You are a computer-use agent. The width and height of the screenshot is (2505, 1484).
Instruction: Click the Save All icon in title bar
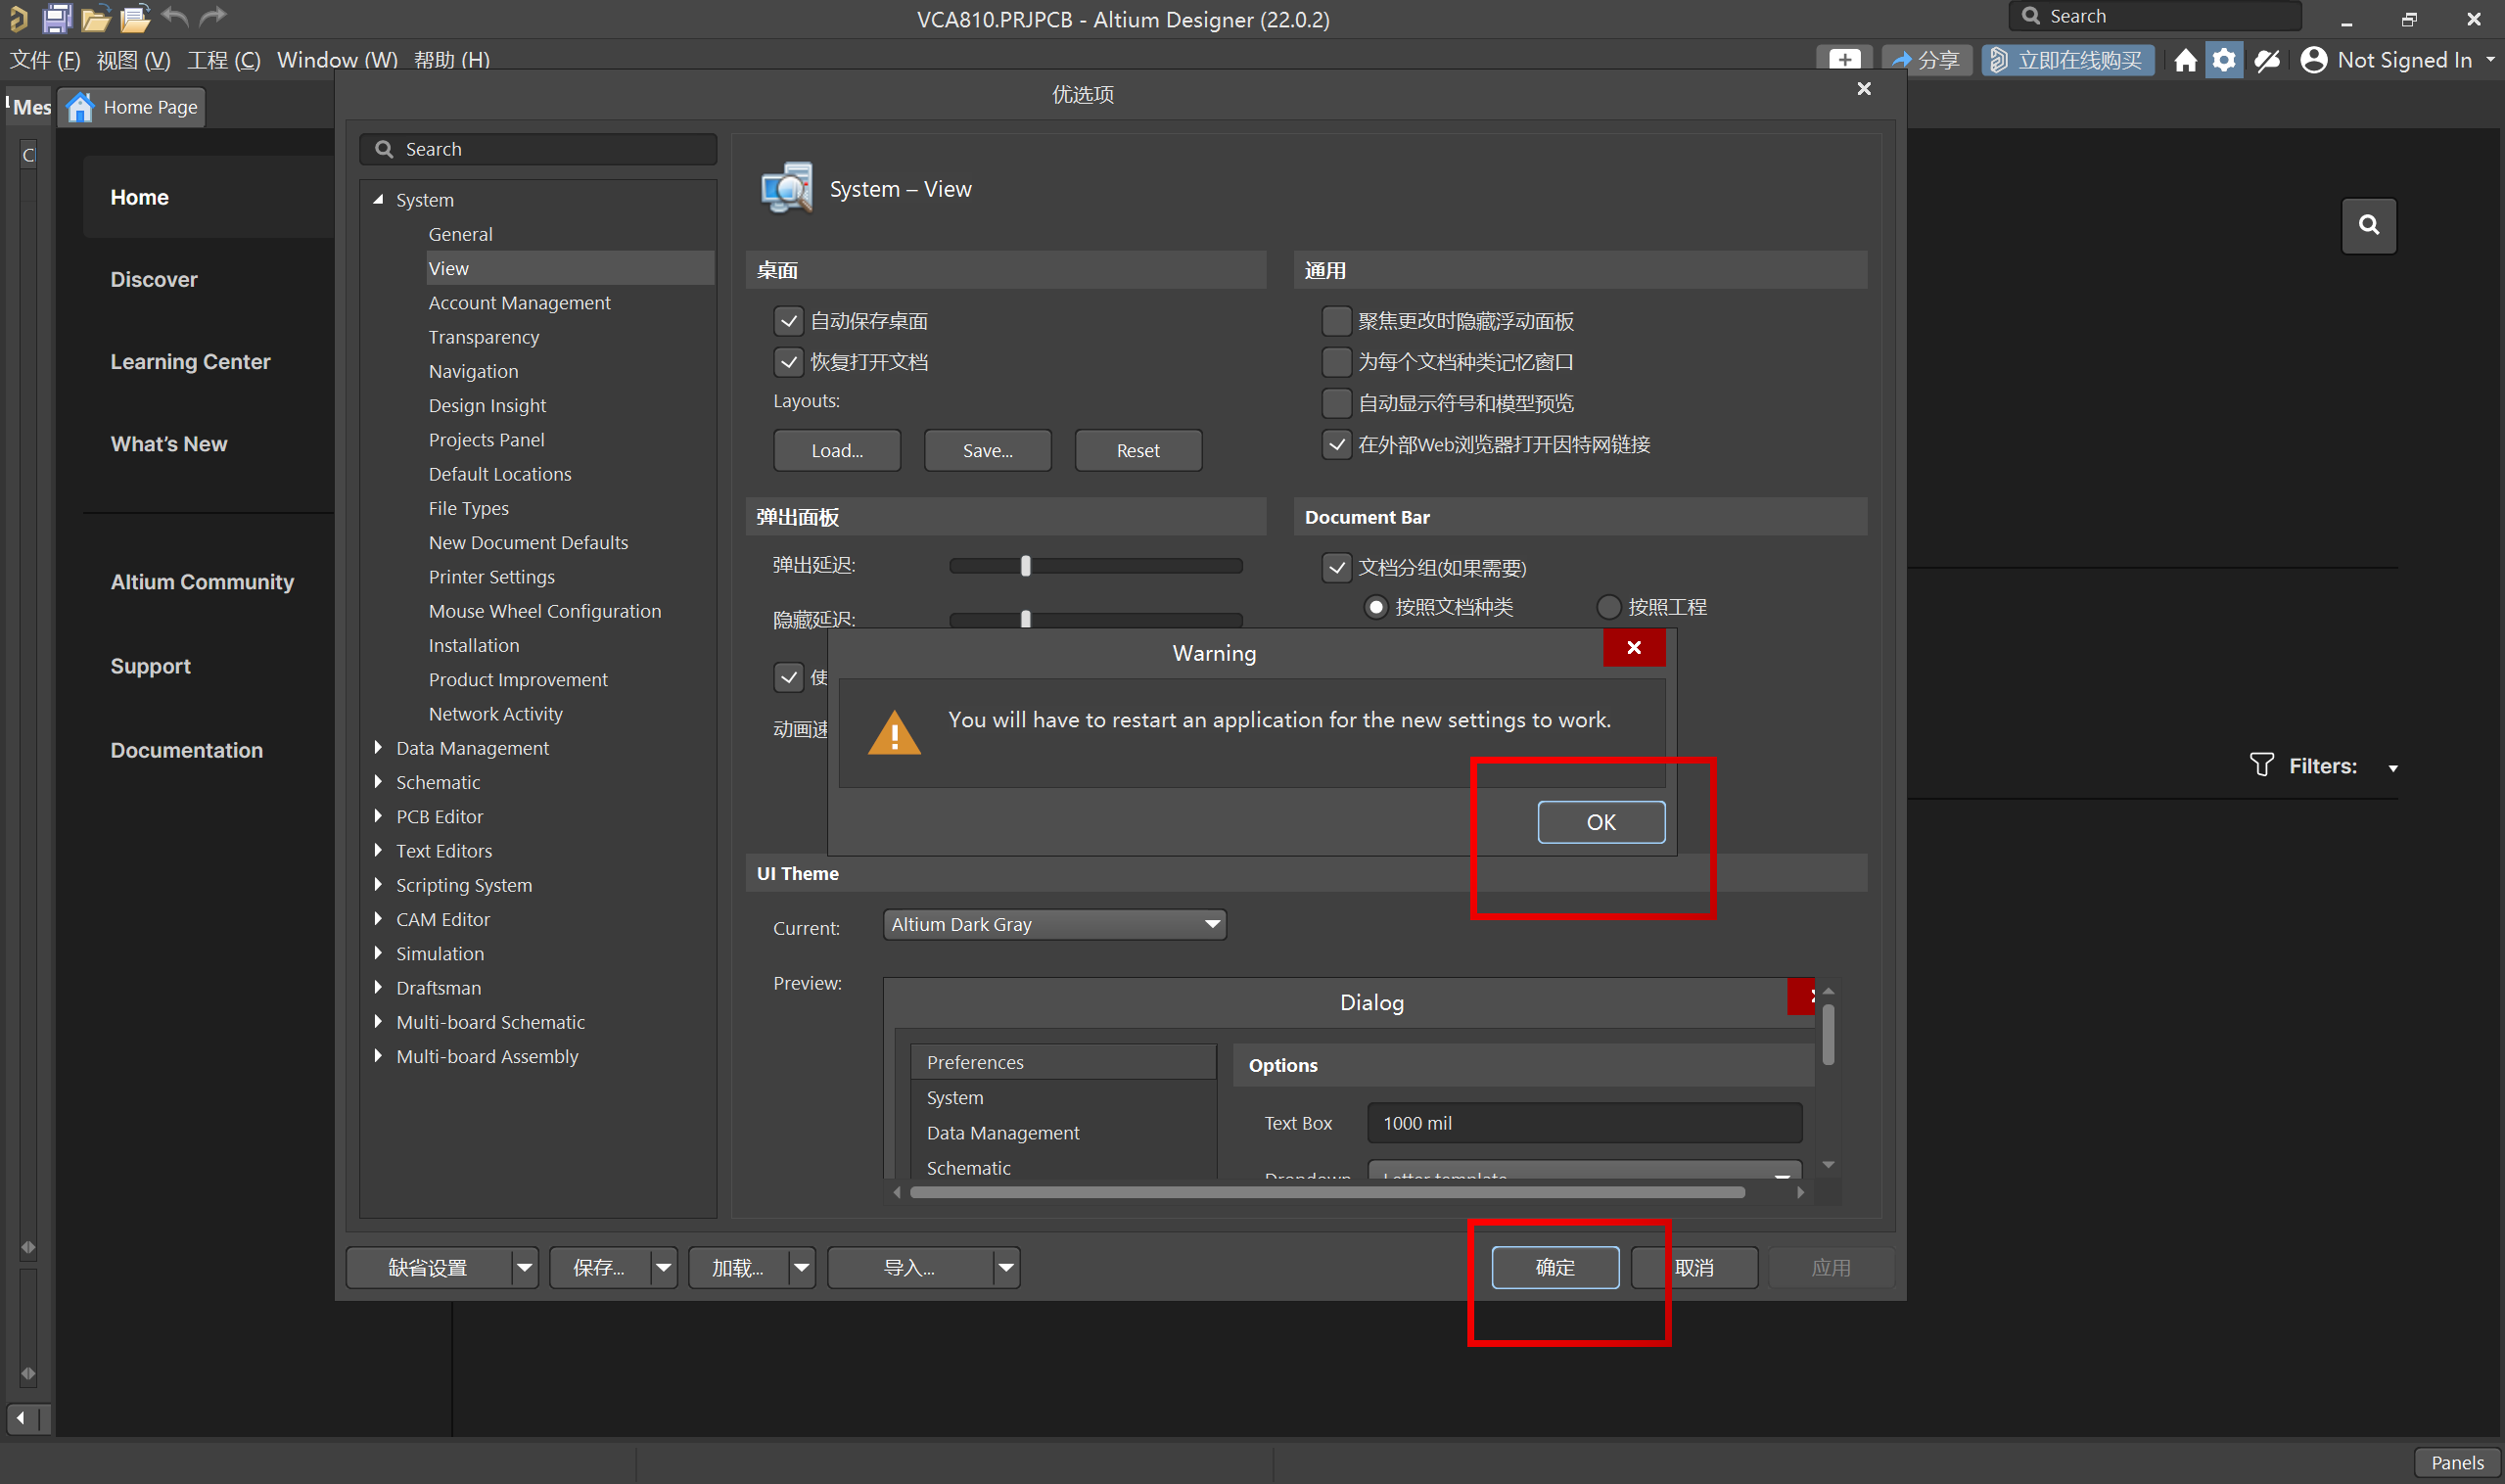(x=57, y=17)
